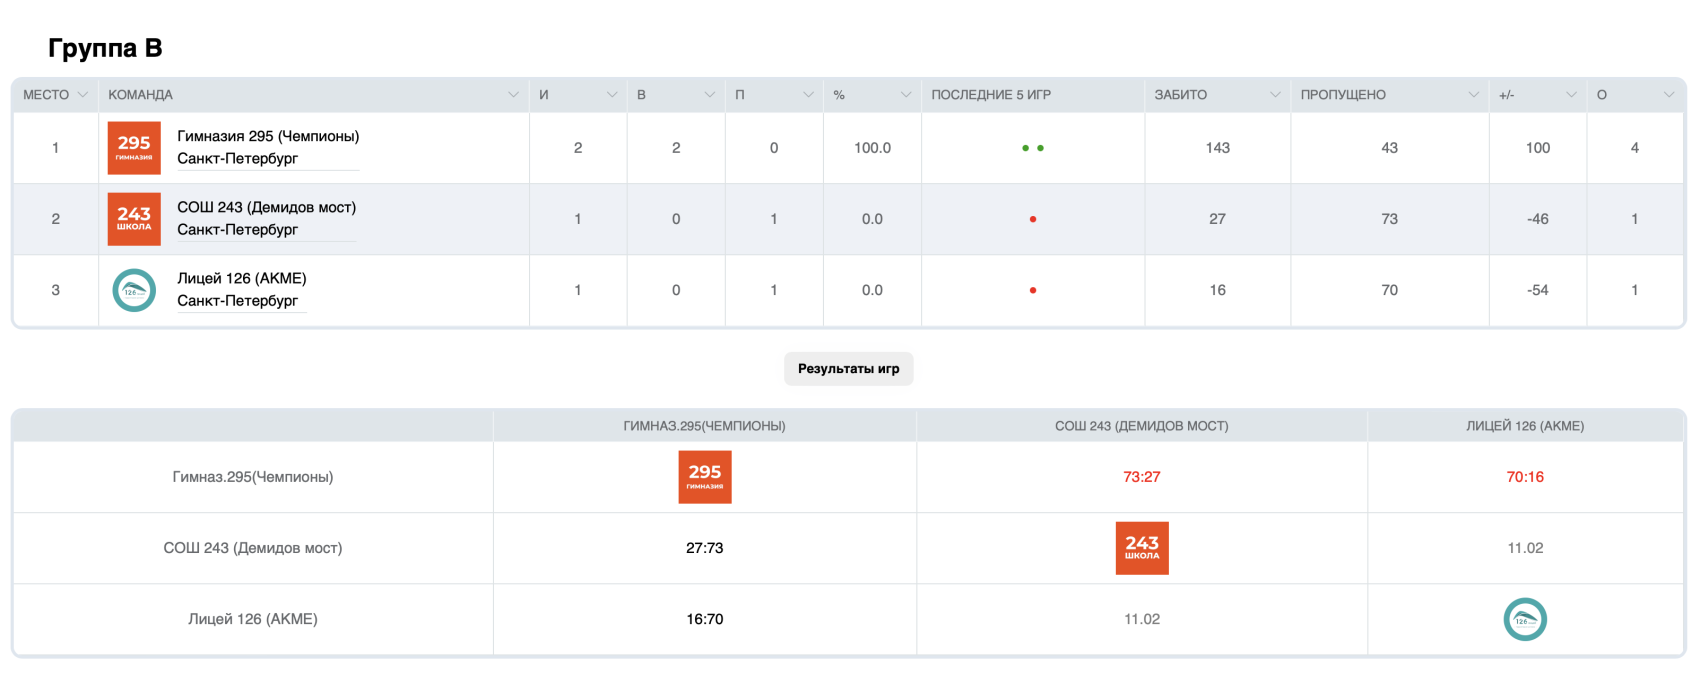
Task: Click 243 школа logo in results grid
Action: [1142, 548]
